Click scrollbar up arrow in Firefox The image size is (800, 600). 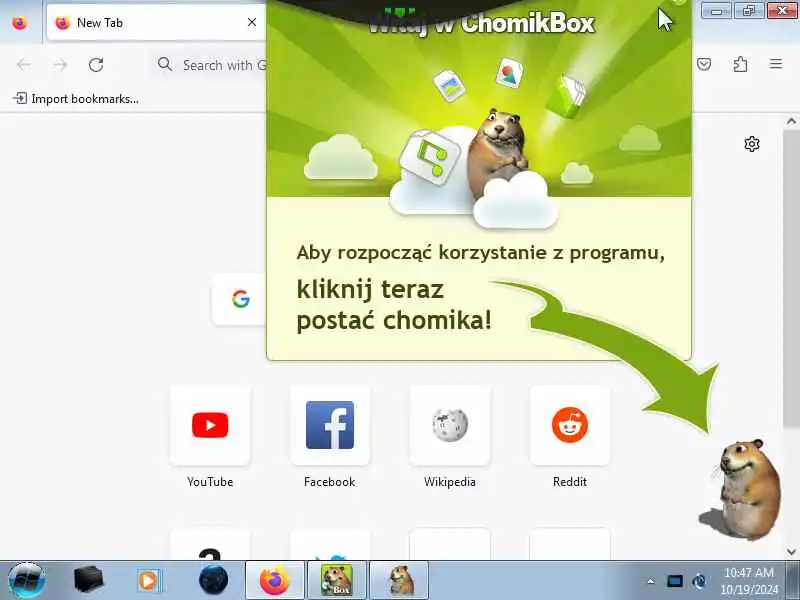click(791, 121)
